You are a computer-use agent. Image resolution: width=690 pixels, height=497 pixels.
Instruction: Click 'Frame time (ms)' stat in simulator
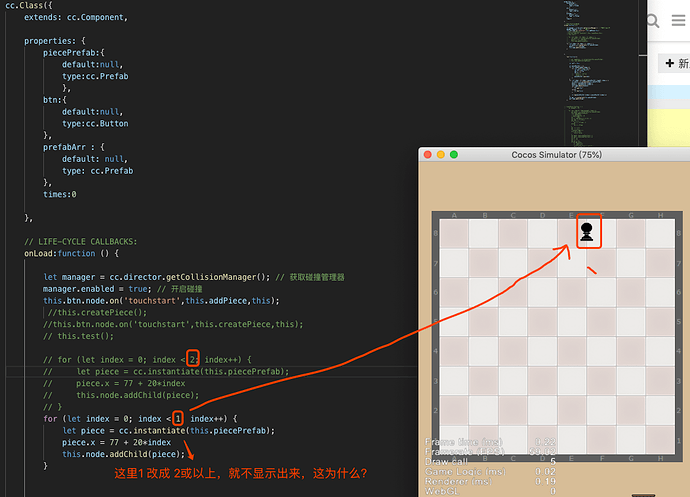point(463,442)
